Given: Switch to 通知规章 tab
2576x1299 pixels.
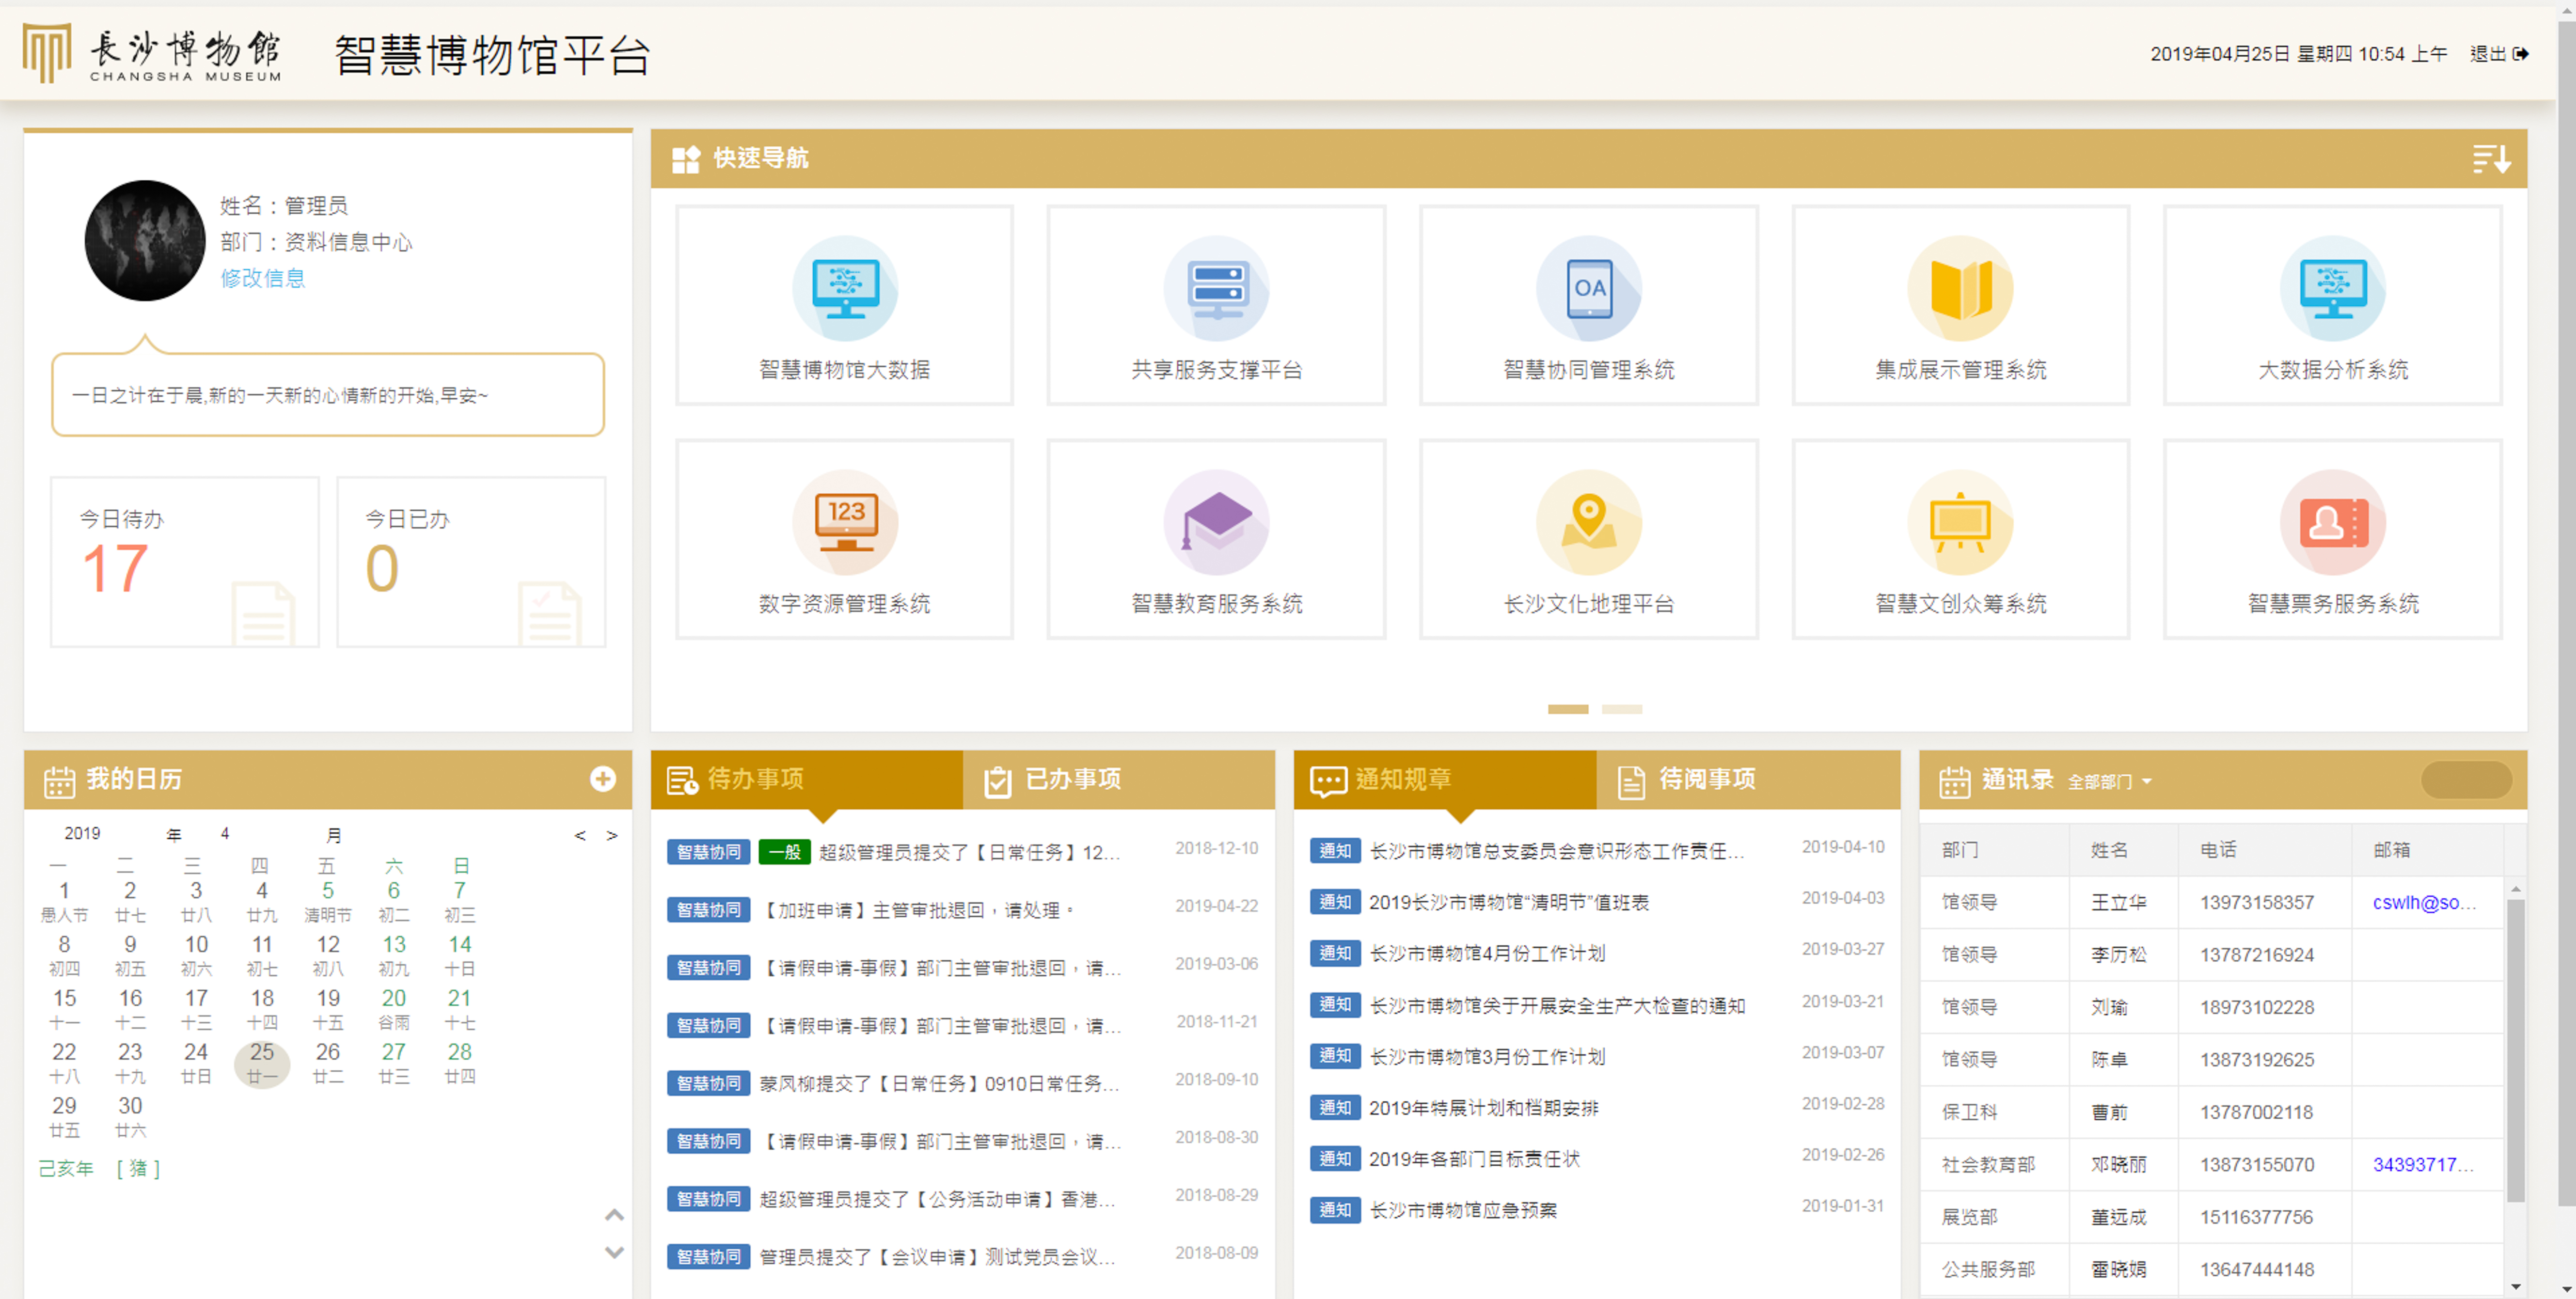Looking at the screenshot, I should click(1445, 779).
